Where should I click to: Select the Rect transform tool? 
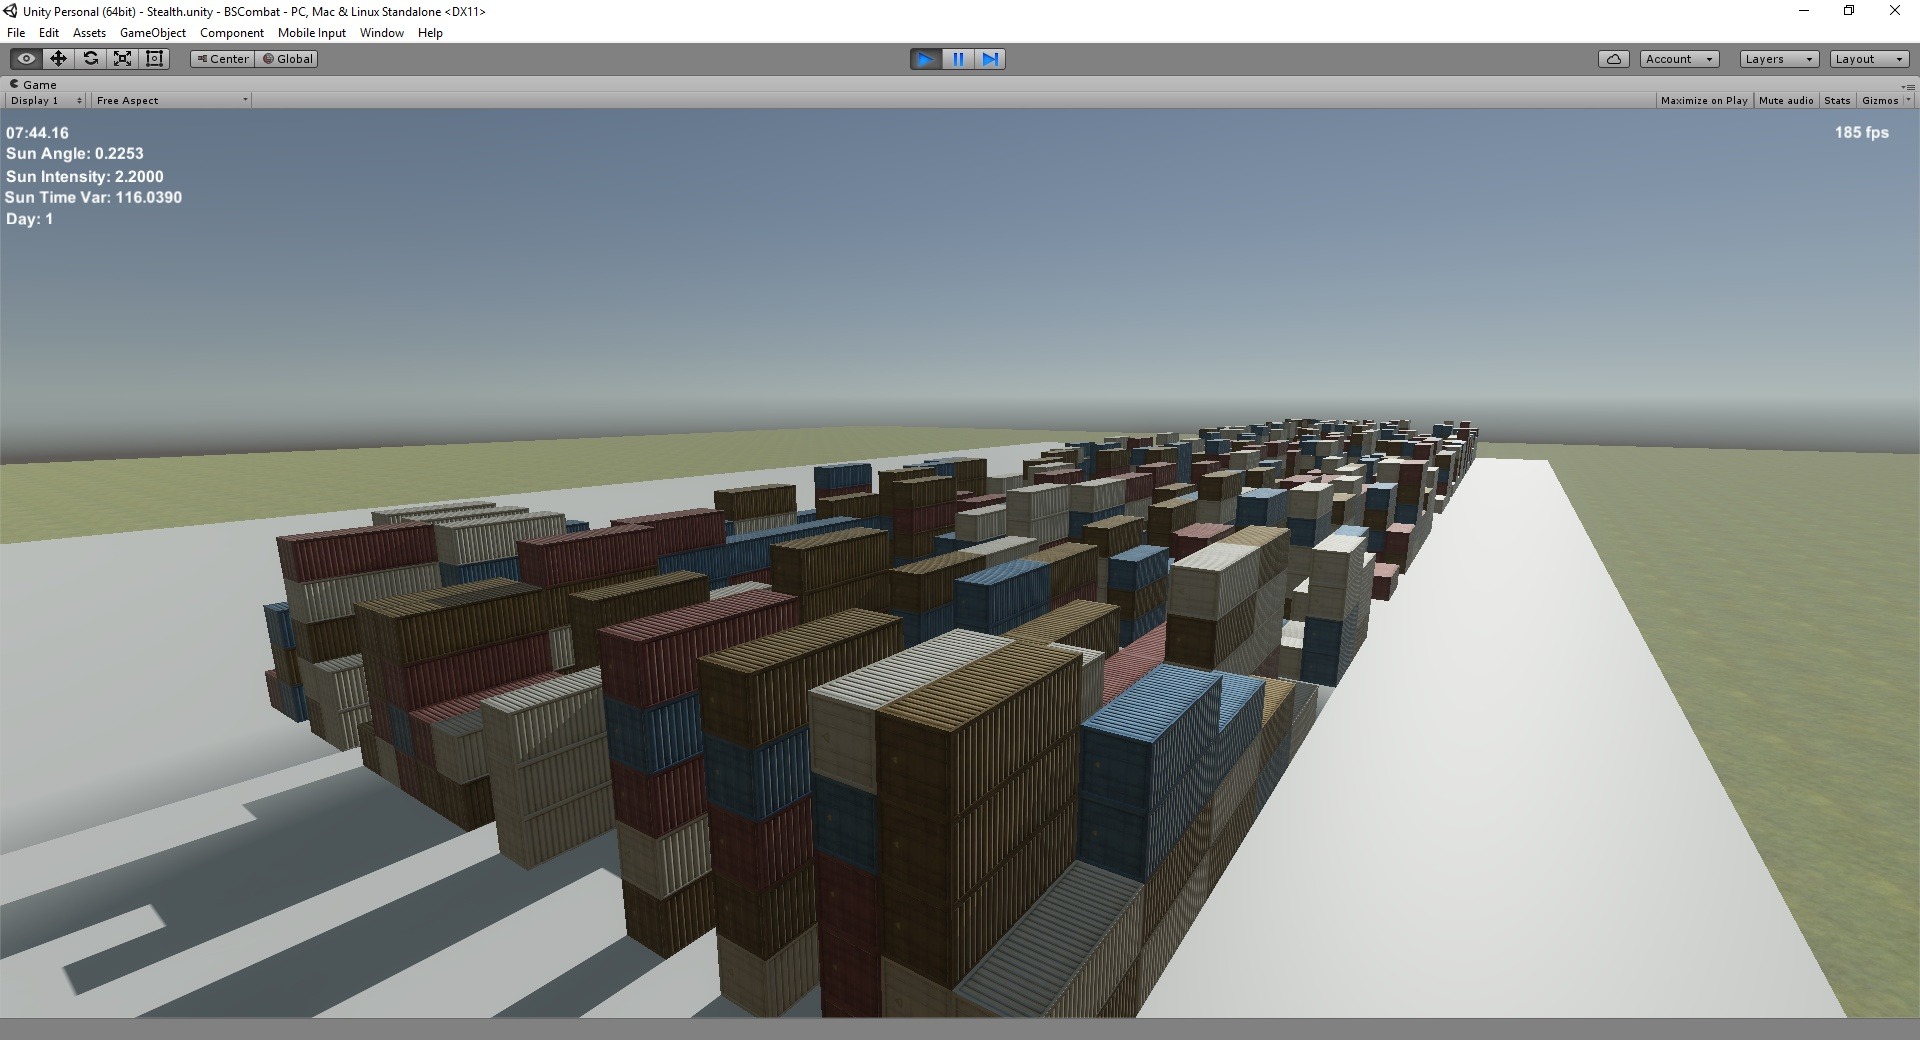pos(154,59)
